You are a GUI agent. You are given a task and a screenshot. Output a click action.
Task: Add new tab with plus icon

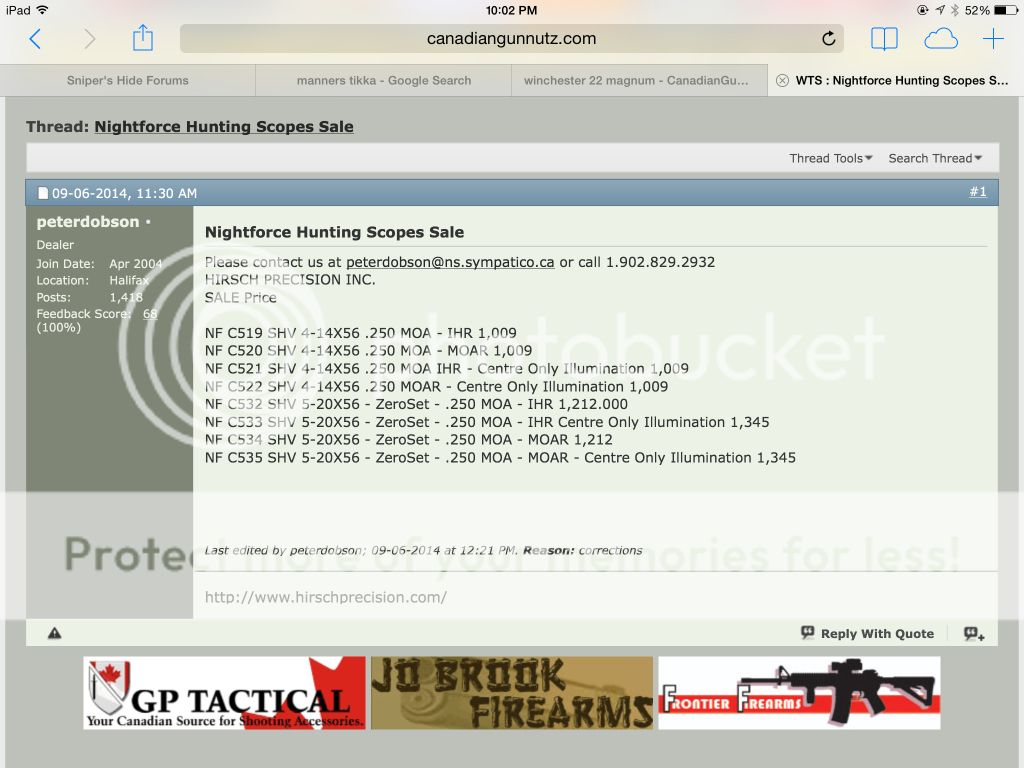pos(993,39)
